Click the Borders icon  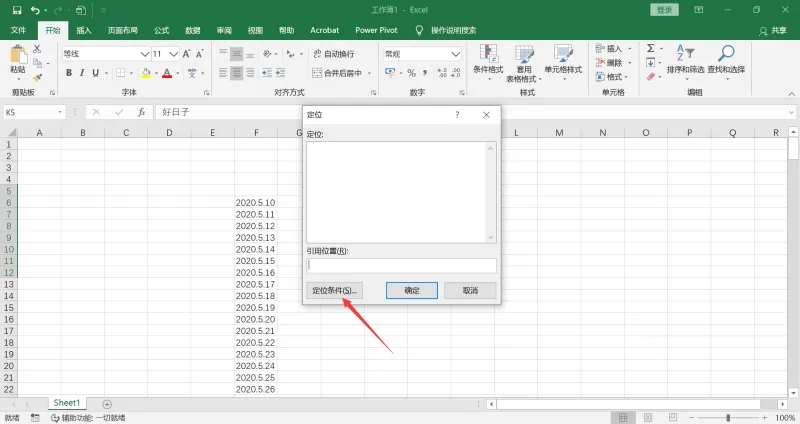click(120, 73)
